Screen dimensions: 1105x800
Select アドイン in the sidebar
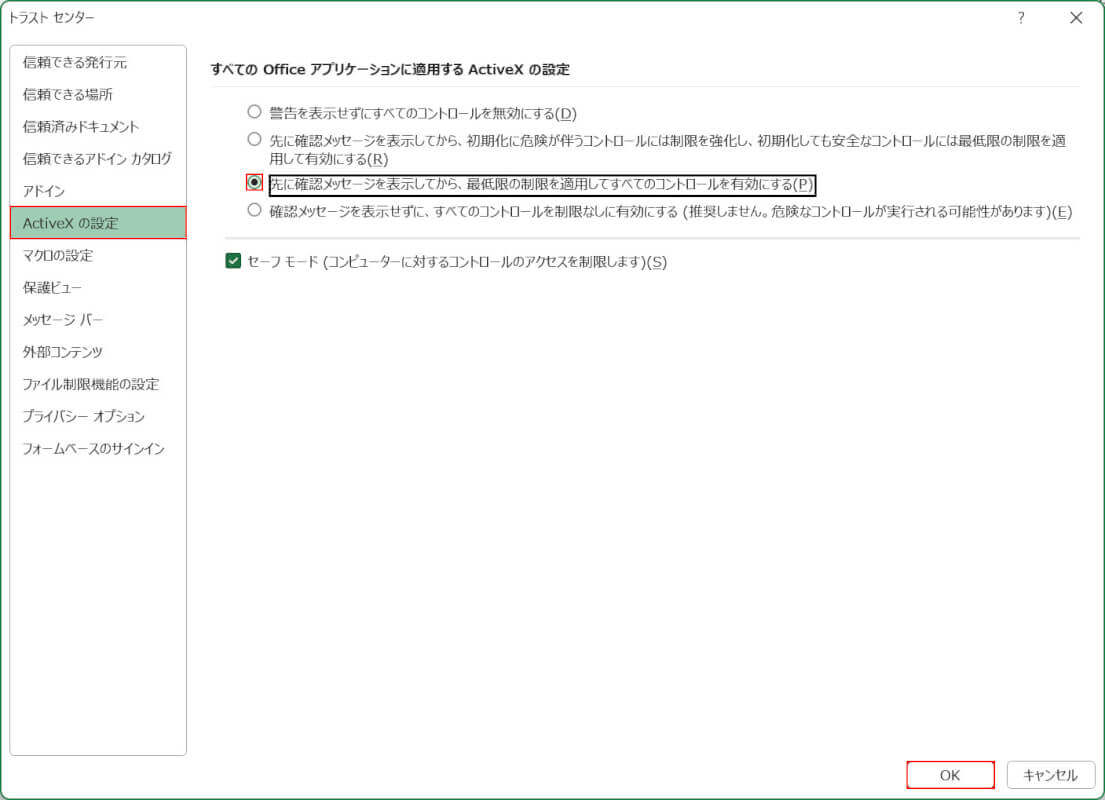(44, 191)
